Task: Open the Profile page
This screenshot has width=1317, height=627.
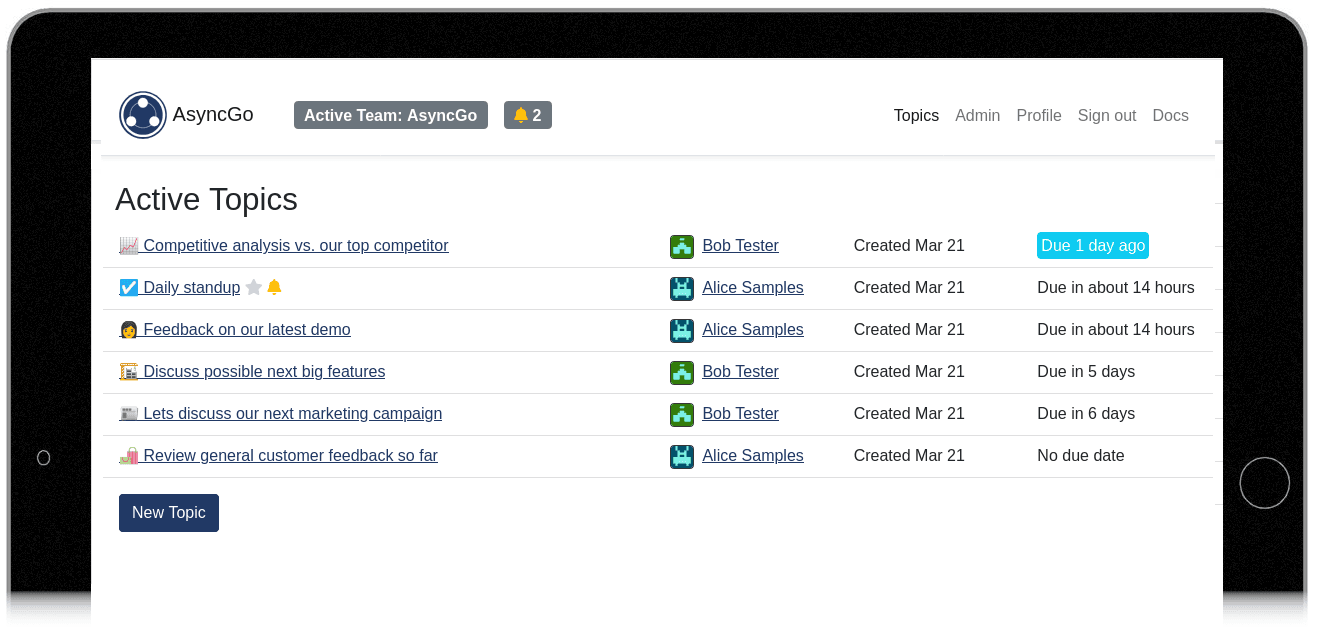Action: [x=1038, y=115]
